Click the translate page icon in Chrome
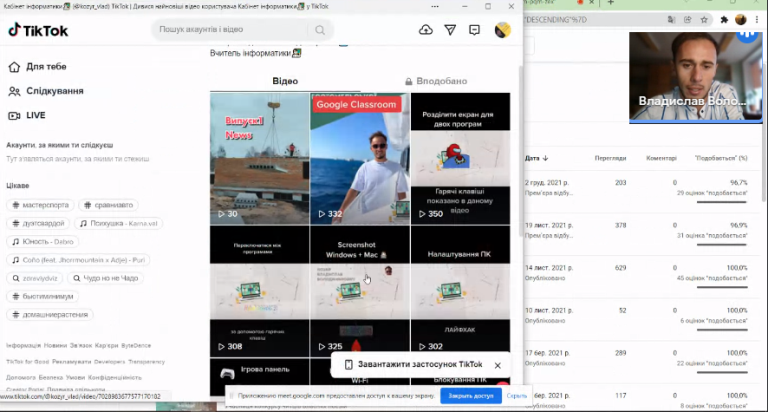The height and width of the screenshot is (412, 768). click(671, 20)
